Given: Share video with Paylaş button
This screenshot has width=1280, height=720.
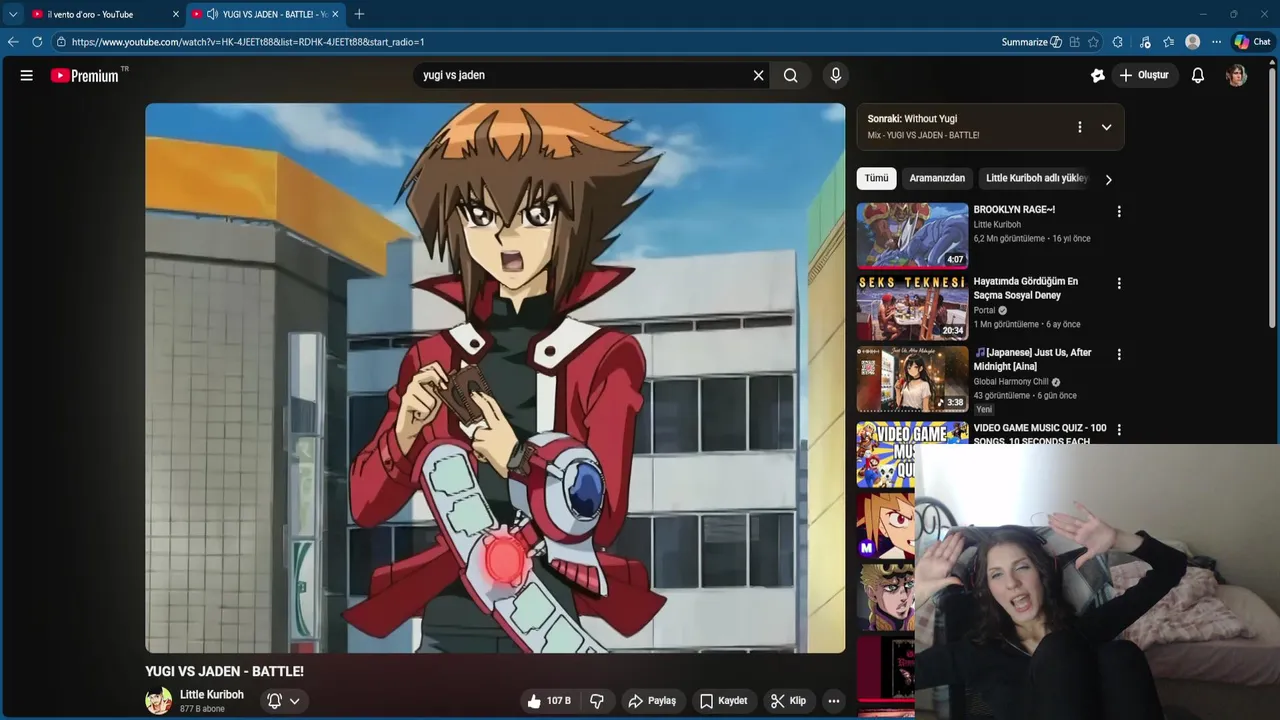Looking at the screenshot, I should tap(652, 701).
